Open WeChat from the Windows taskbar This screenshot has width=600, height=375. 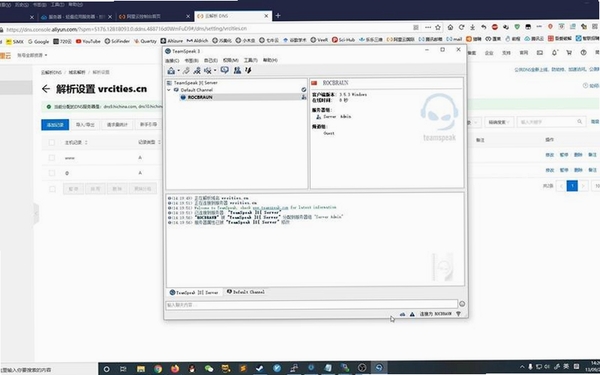pos(209,369)
